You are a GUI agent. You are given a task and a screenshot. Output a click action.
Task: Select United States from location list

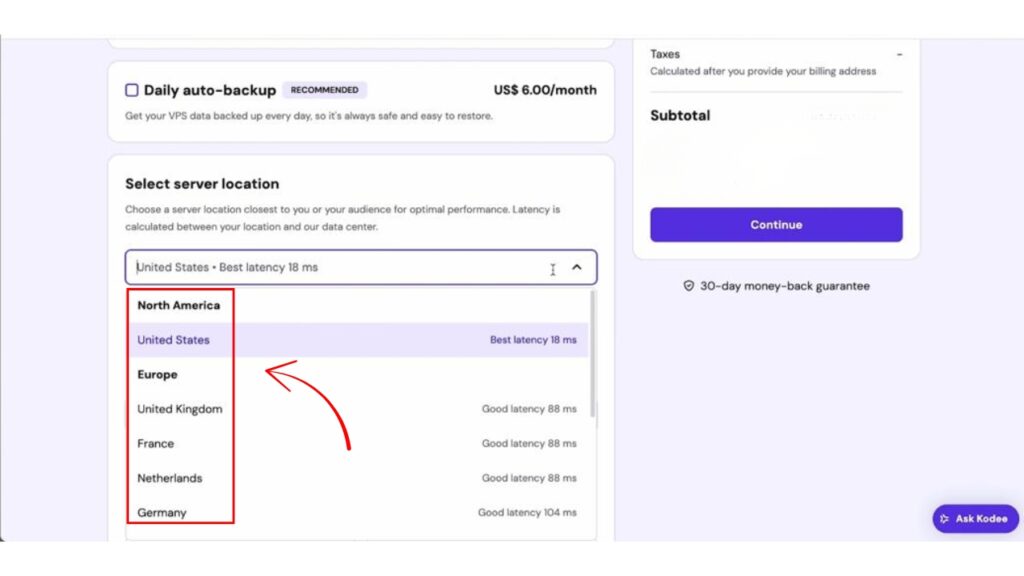click(x=174, y=340)
